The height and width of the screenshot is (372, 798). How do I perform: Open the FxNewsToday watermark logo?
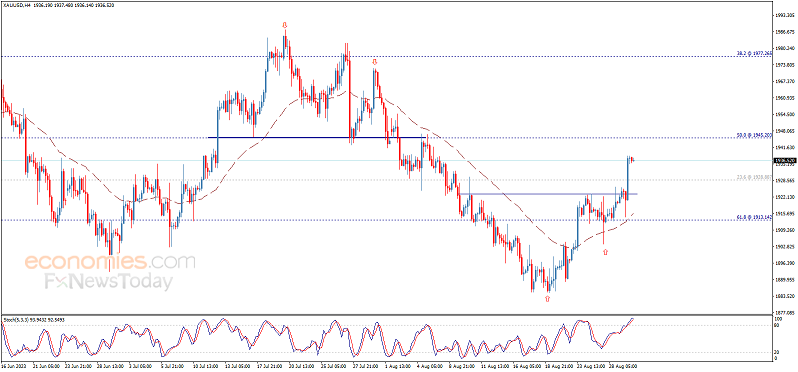[x=108, y=281]
